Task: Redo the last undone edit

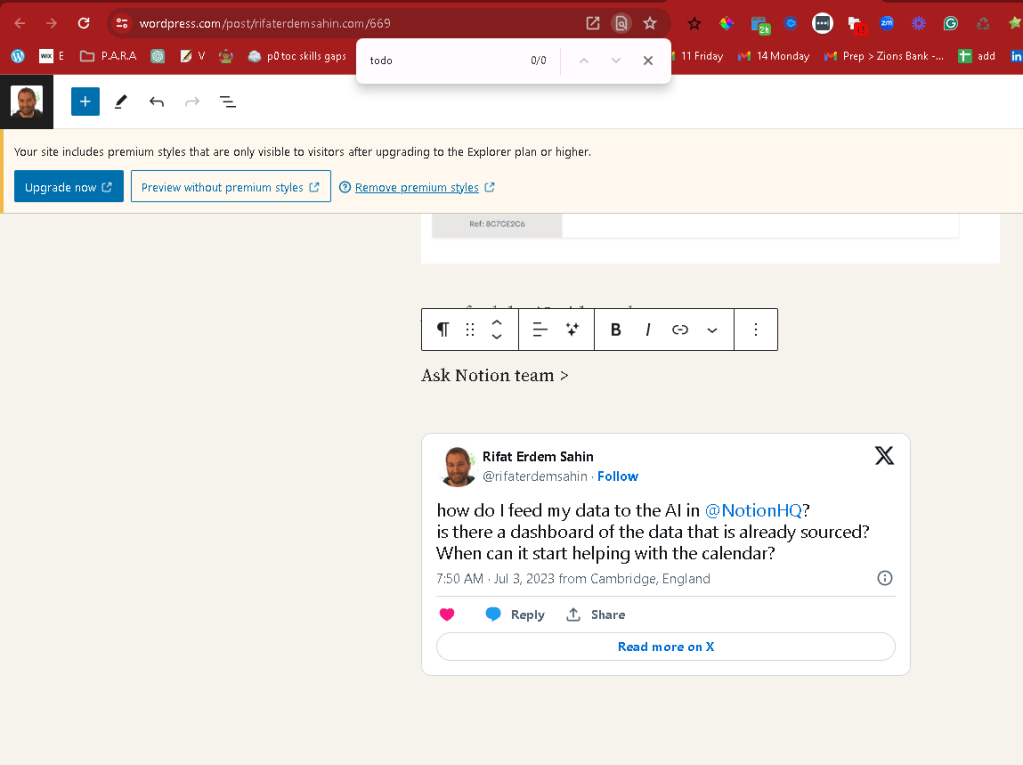Action: pos(192,102)
